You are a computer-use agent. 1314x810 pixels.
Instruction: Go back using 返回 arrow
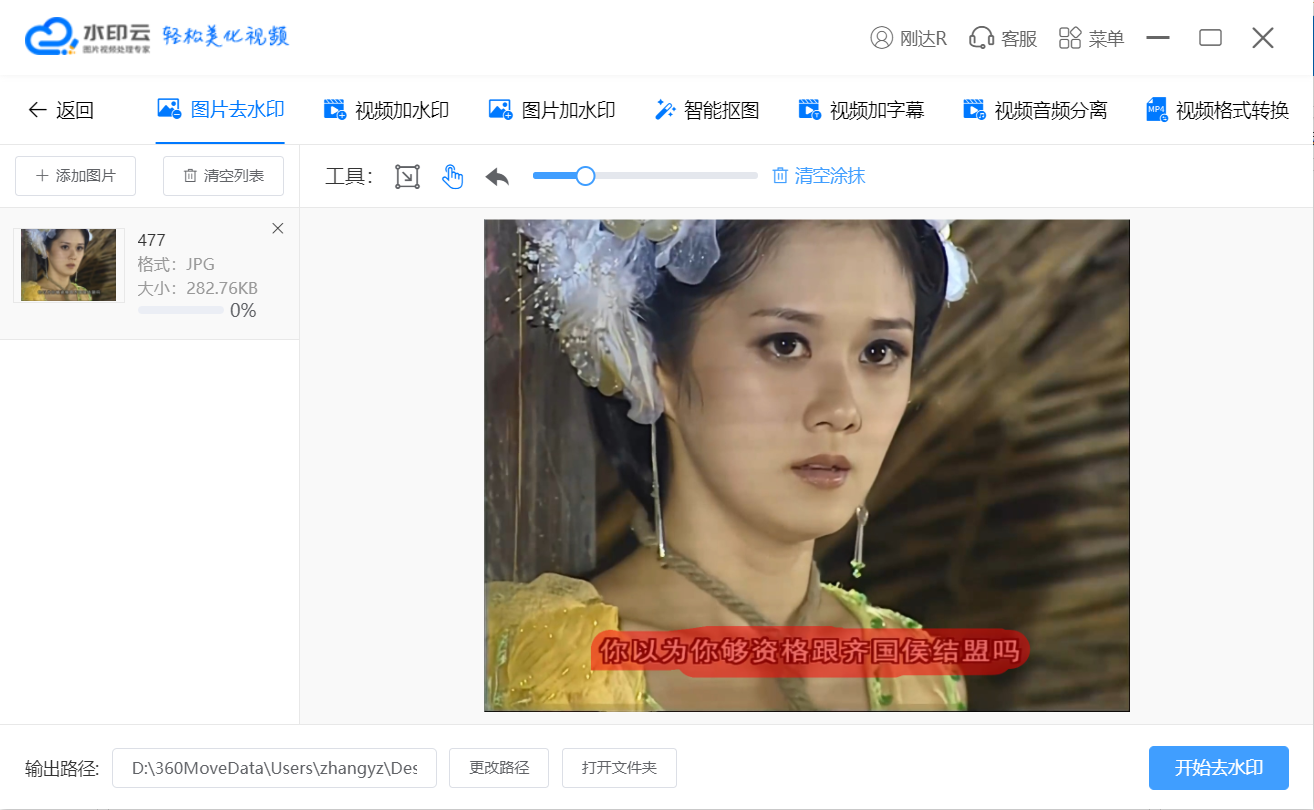click(60, 110)
